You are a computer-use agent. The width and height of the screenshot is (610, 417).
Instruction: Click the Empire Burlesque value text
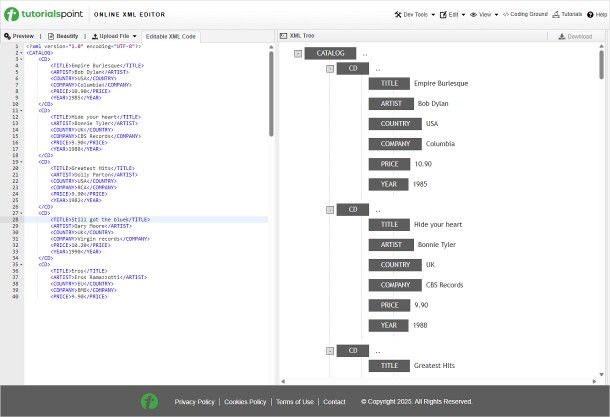441,84
